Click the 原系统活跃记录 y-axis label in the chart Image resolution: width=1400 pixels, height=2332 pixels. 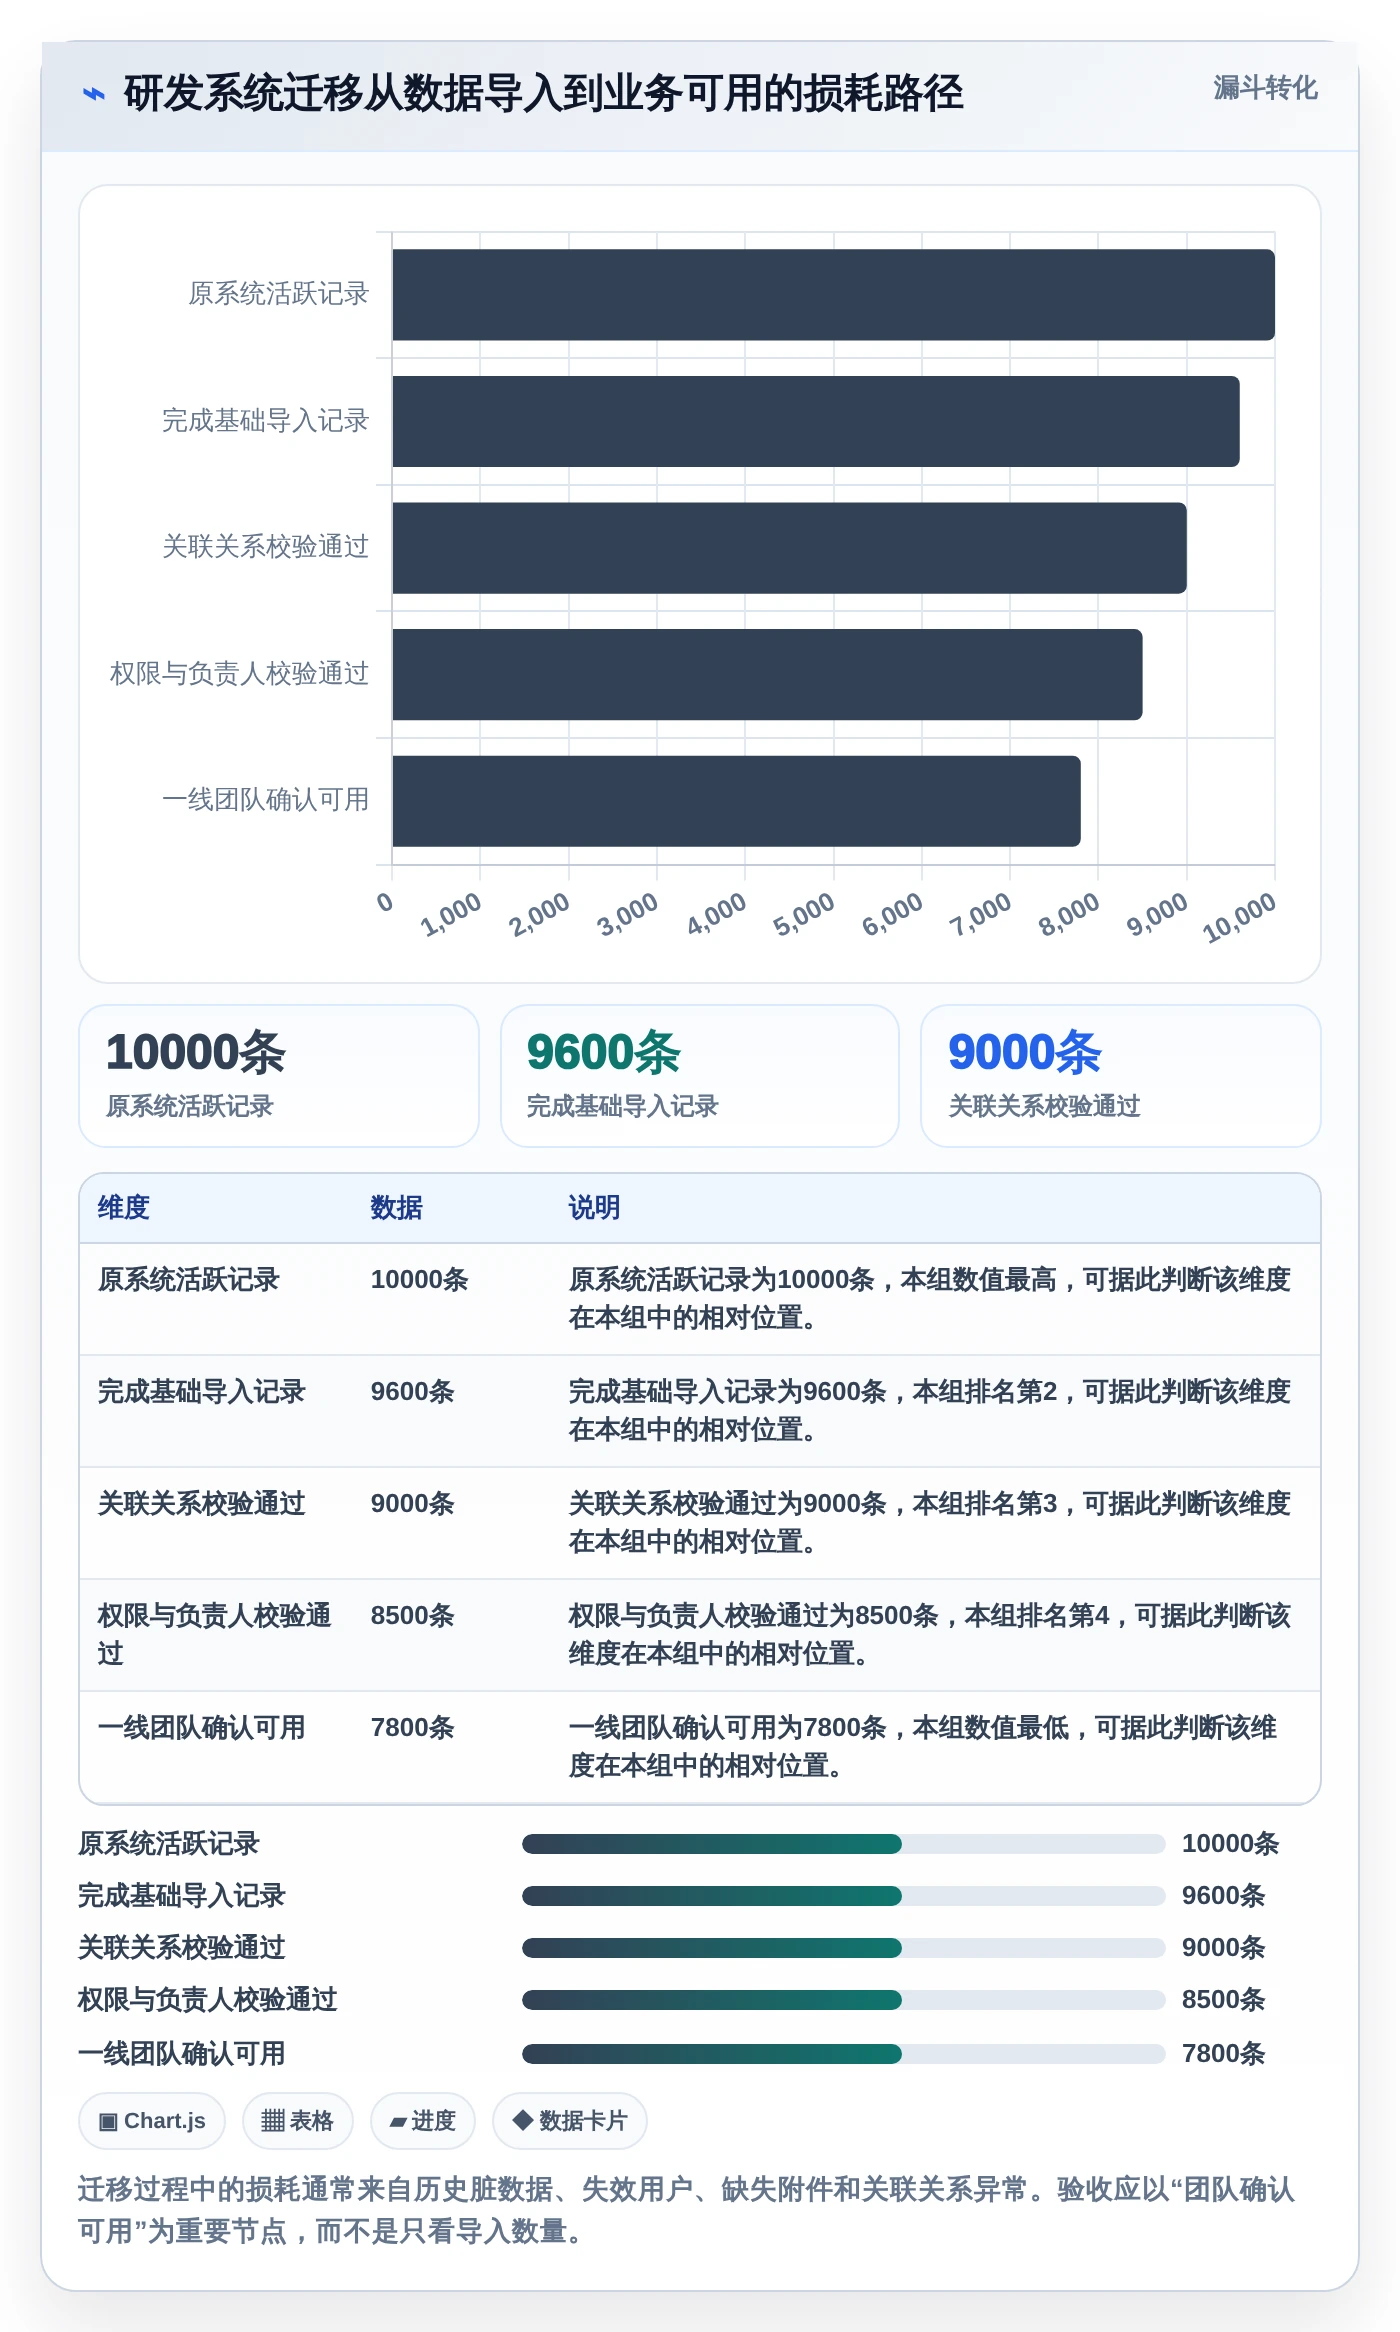[x=279, y=293]
